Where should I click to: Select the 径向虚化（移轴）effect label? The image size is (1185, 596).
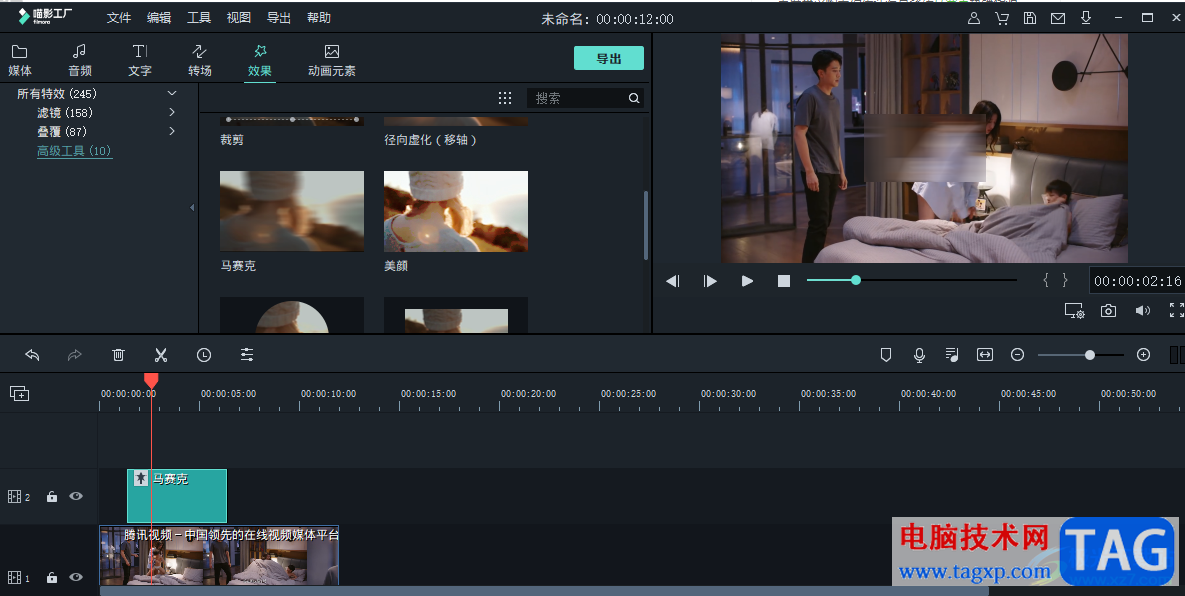pyautogui.click(x=431, y=140)
